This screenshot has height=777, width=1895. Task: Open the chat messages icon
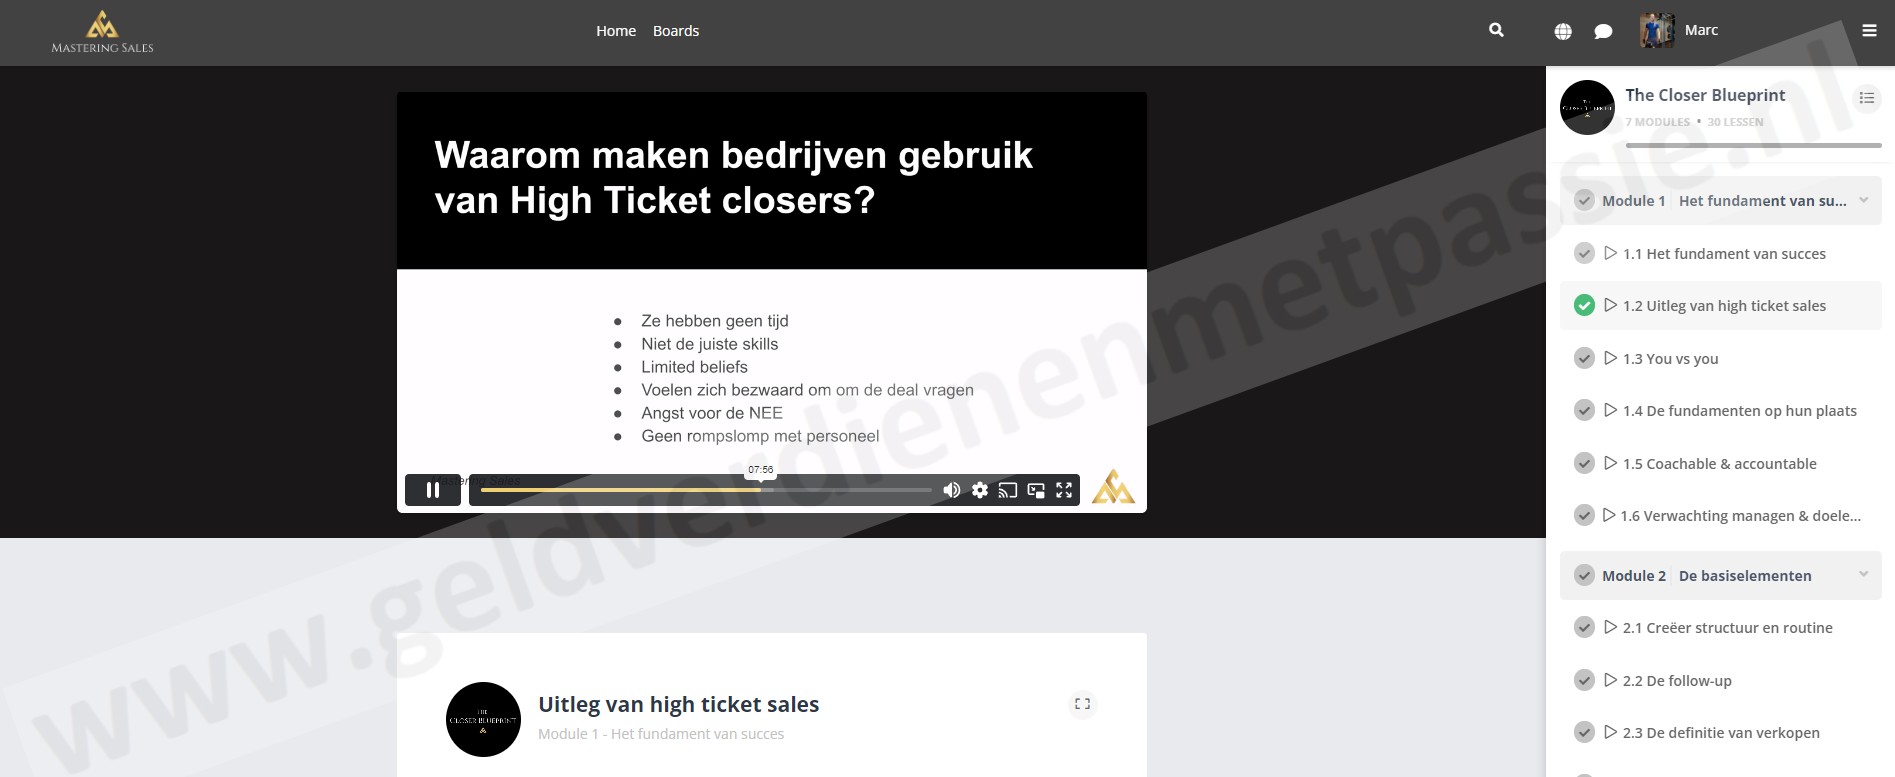pyautogui.click(x=1603, y=31)
